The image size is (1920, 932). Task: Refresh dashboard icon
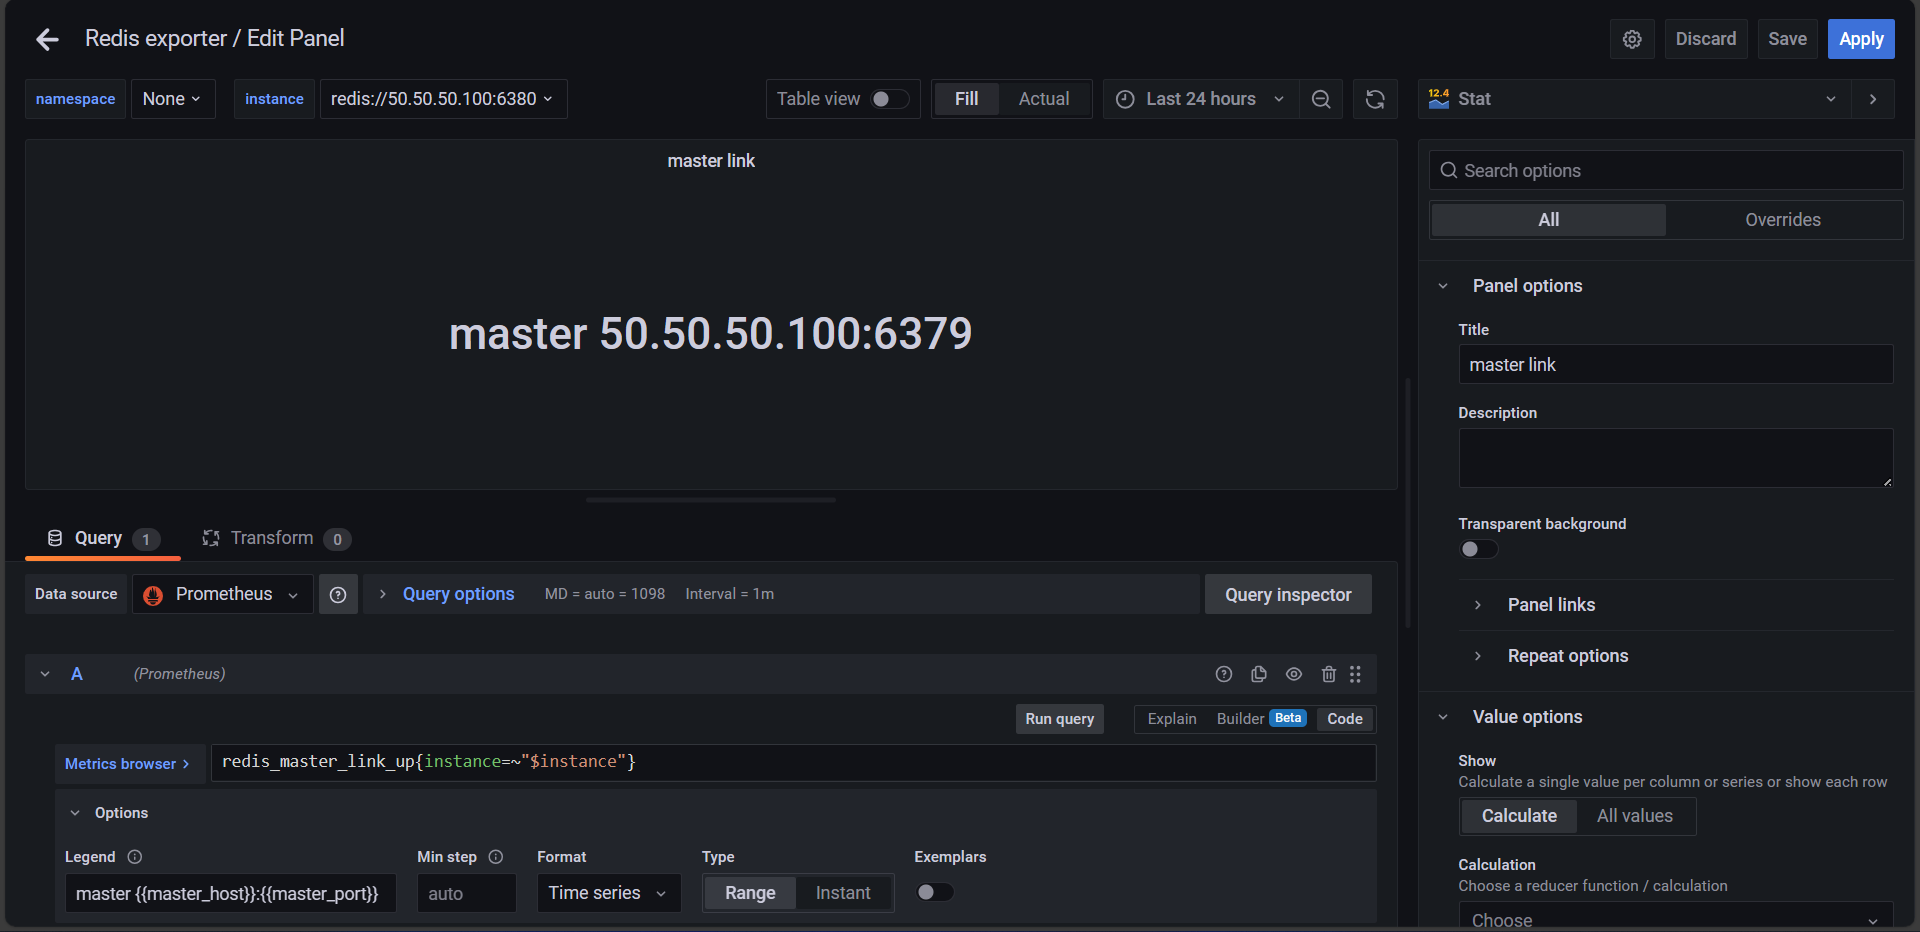coord(1375,99)
